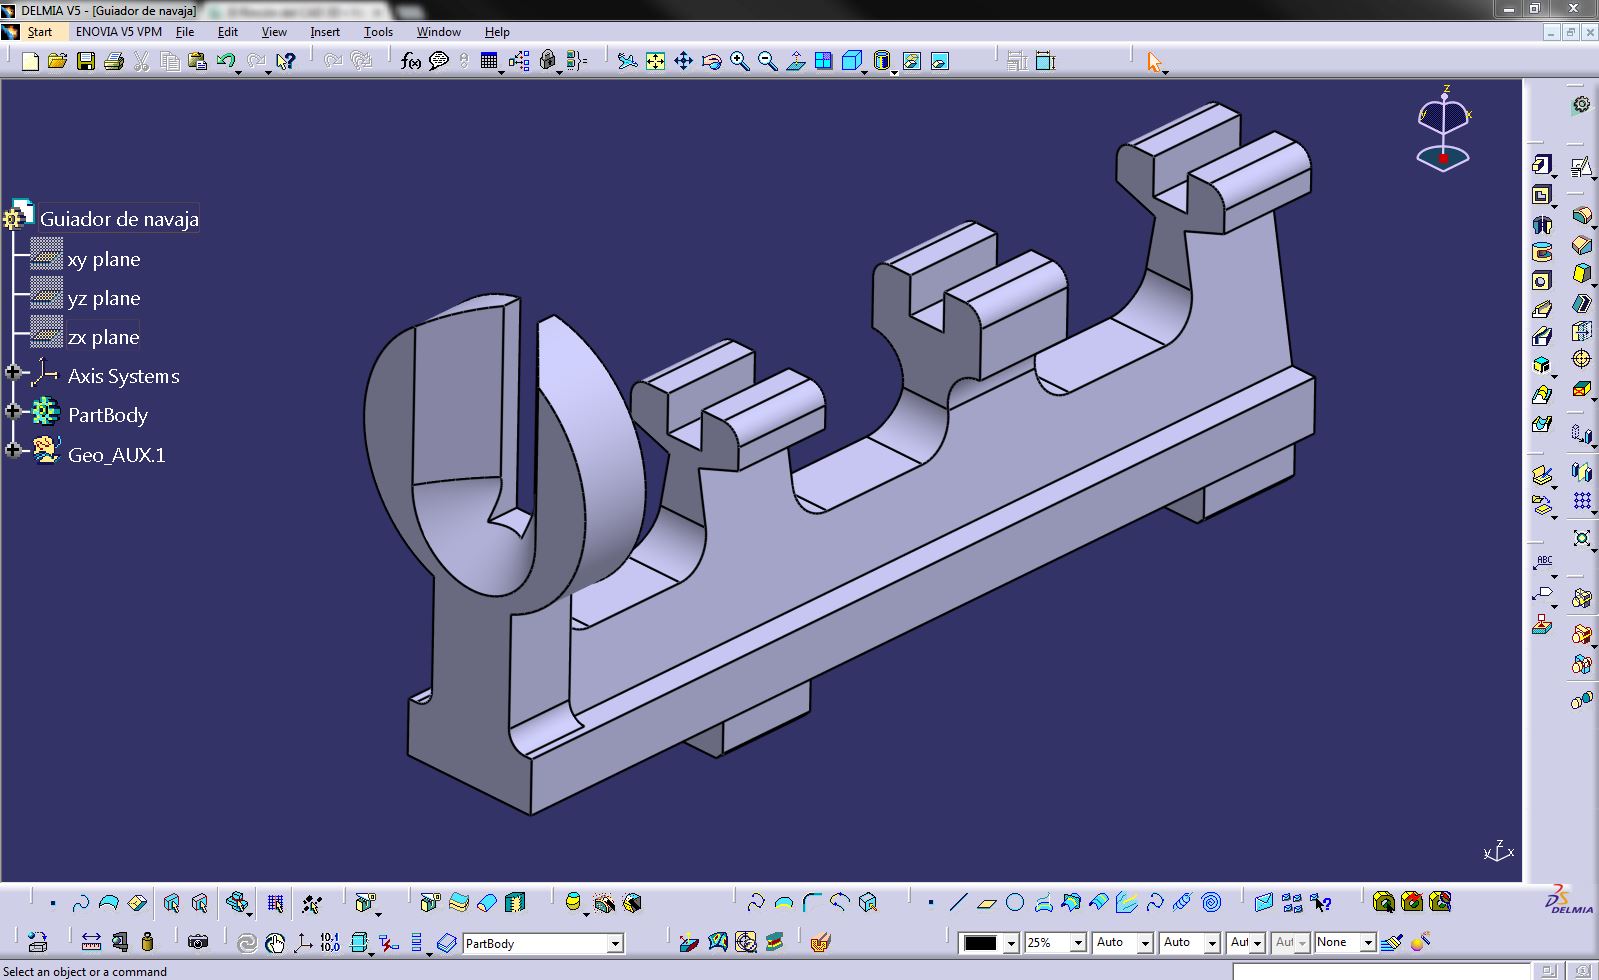Expand the Axis Systems tree node
Image resolution: width=1599 pixels, height=980 pixels.
click(x=13, y=373)
